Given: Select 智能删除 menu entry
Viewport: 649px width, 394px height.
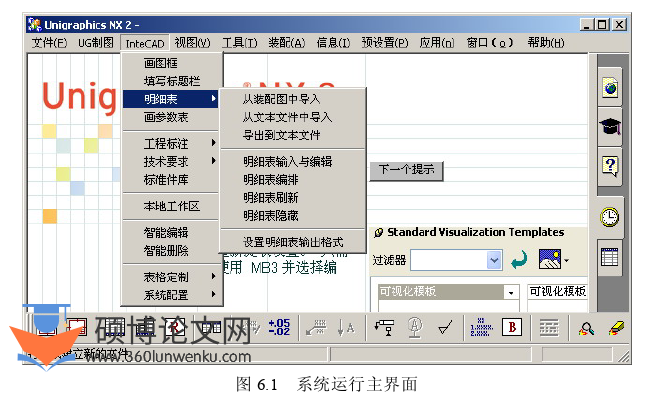Looking at the screenshot, I should pos(171,251).
